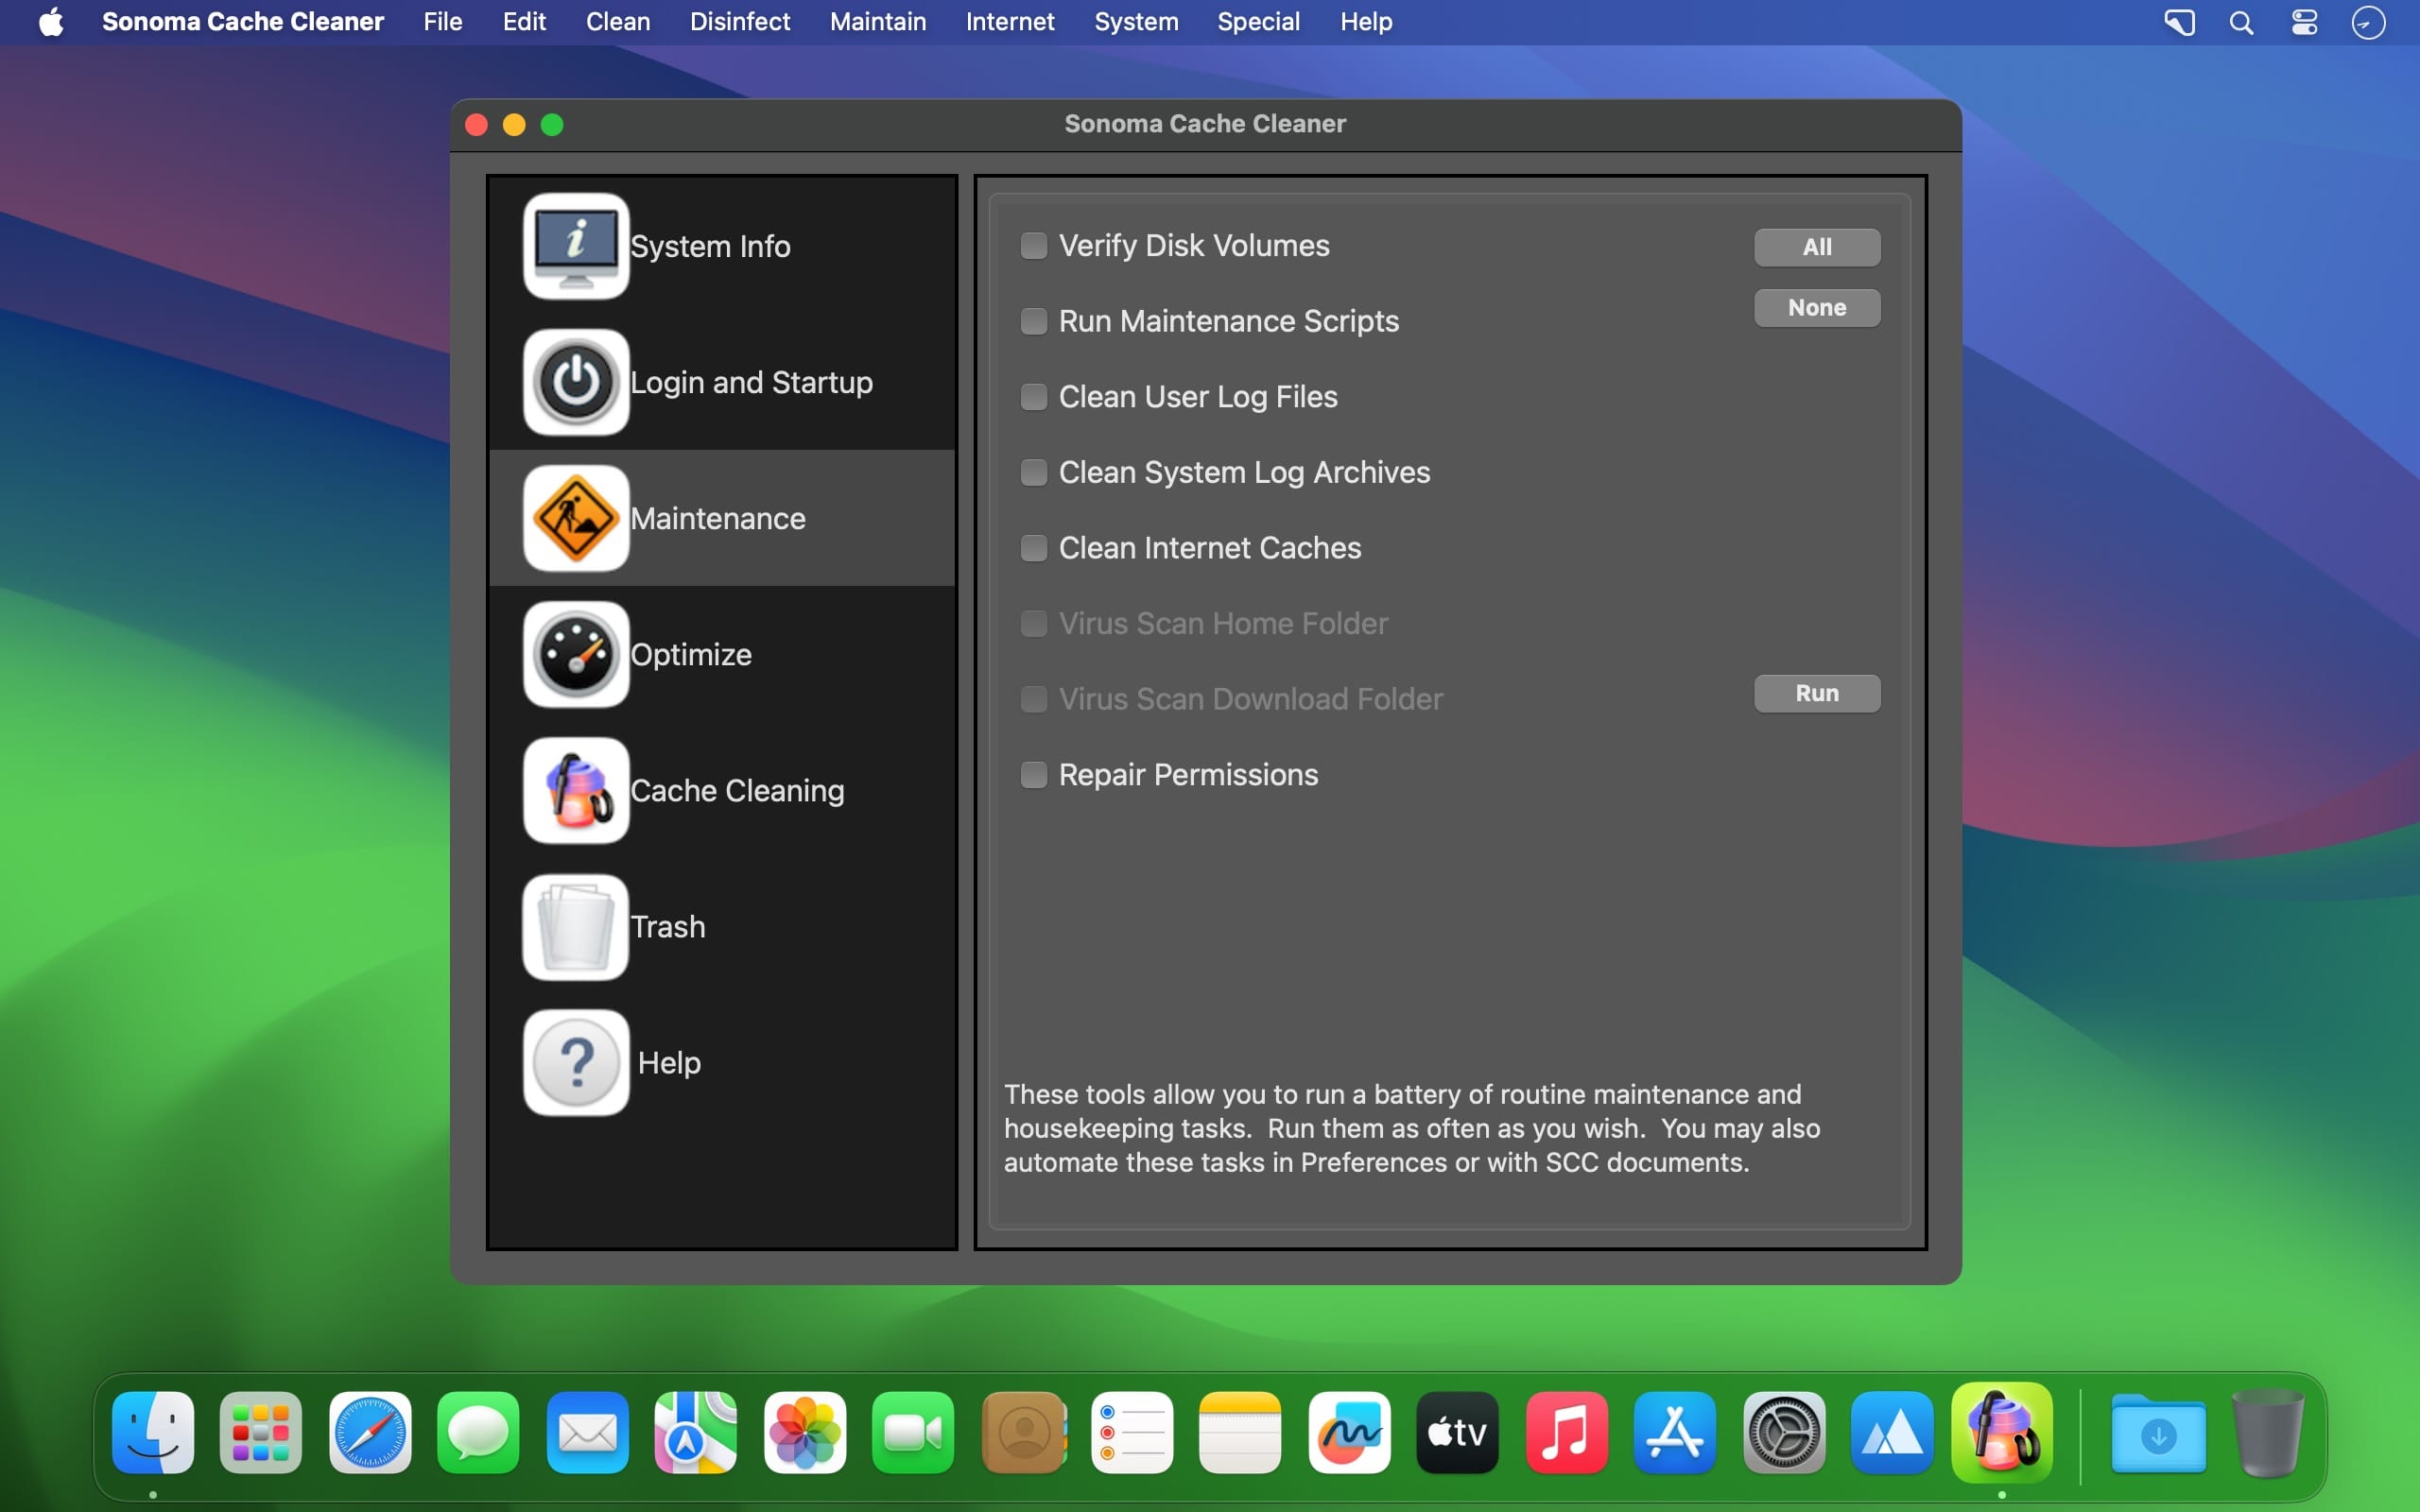Image resolution: width=2420 pixels, height=1512 pixels.
Task: Open the Internet menu
Action: (x=1010, y=22)
